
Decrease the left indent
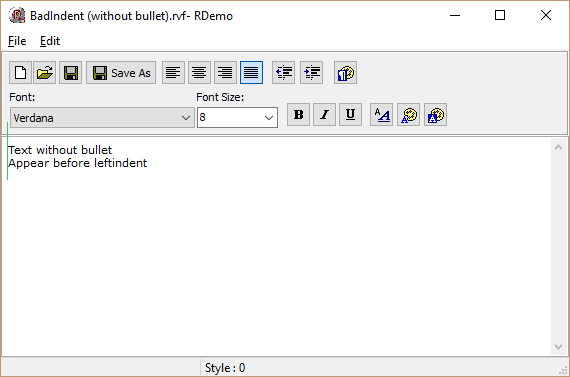coord(284,73)
